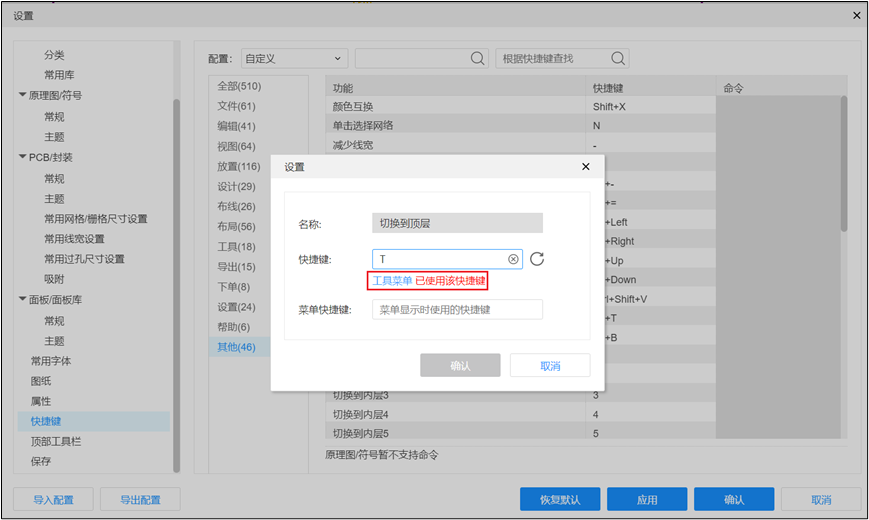Open 吸附 settings
Screen dimensions: 869x520
[x=54, y=279]
